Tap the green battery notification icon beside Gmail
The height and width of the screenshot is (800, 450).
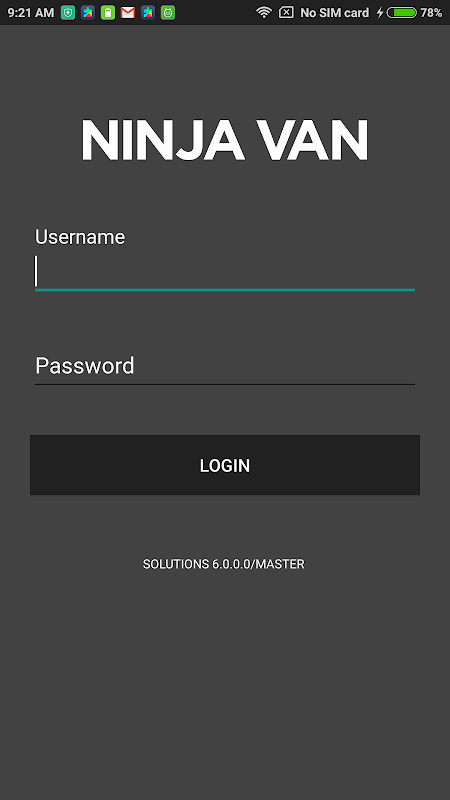point(108,13)
